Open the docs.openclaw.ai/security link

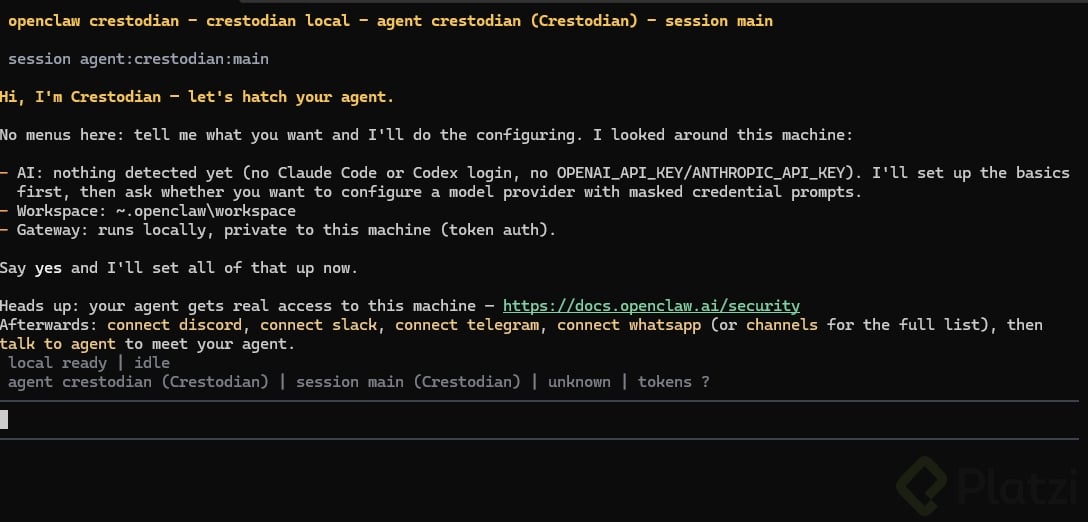651,306
